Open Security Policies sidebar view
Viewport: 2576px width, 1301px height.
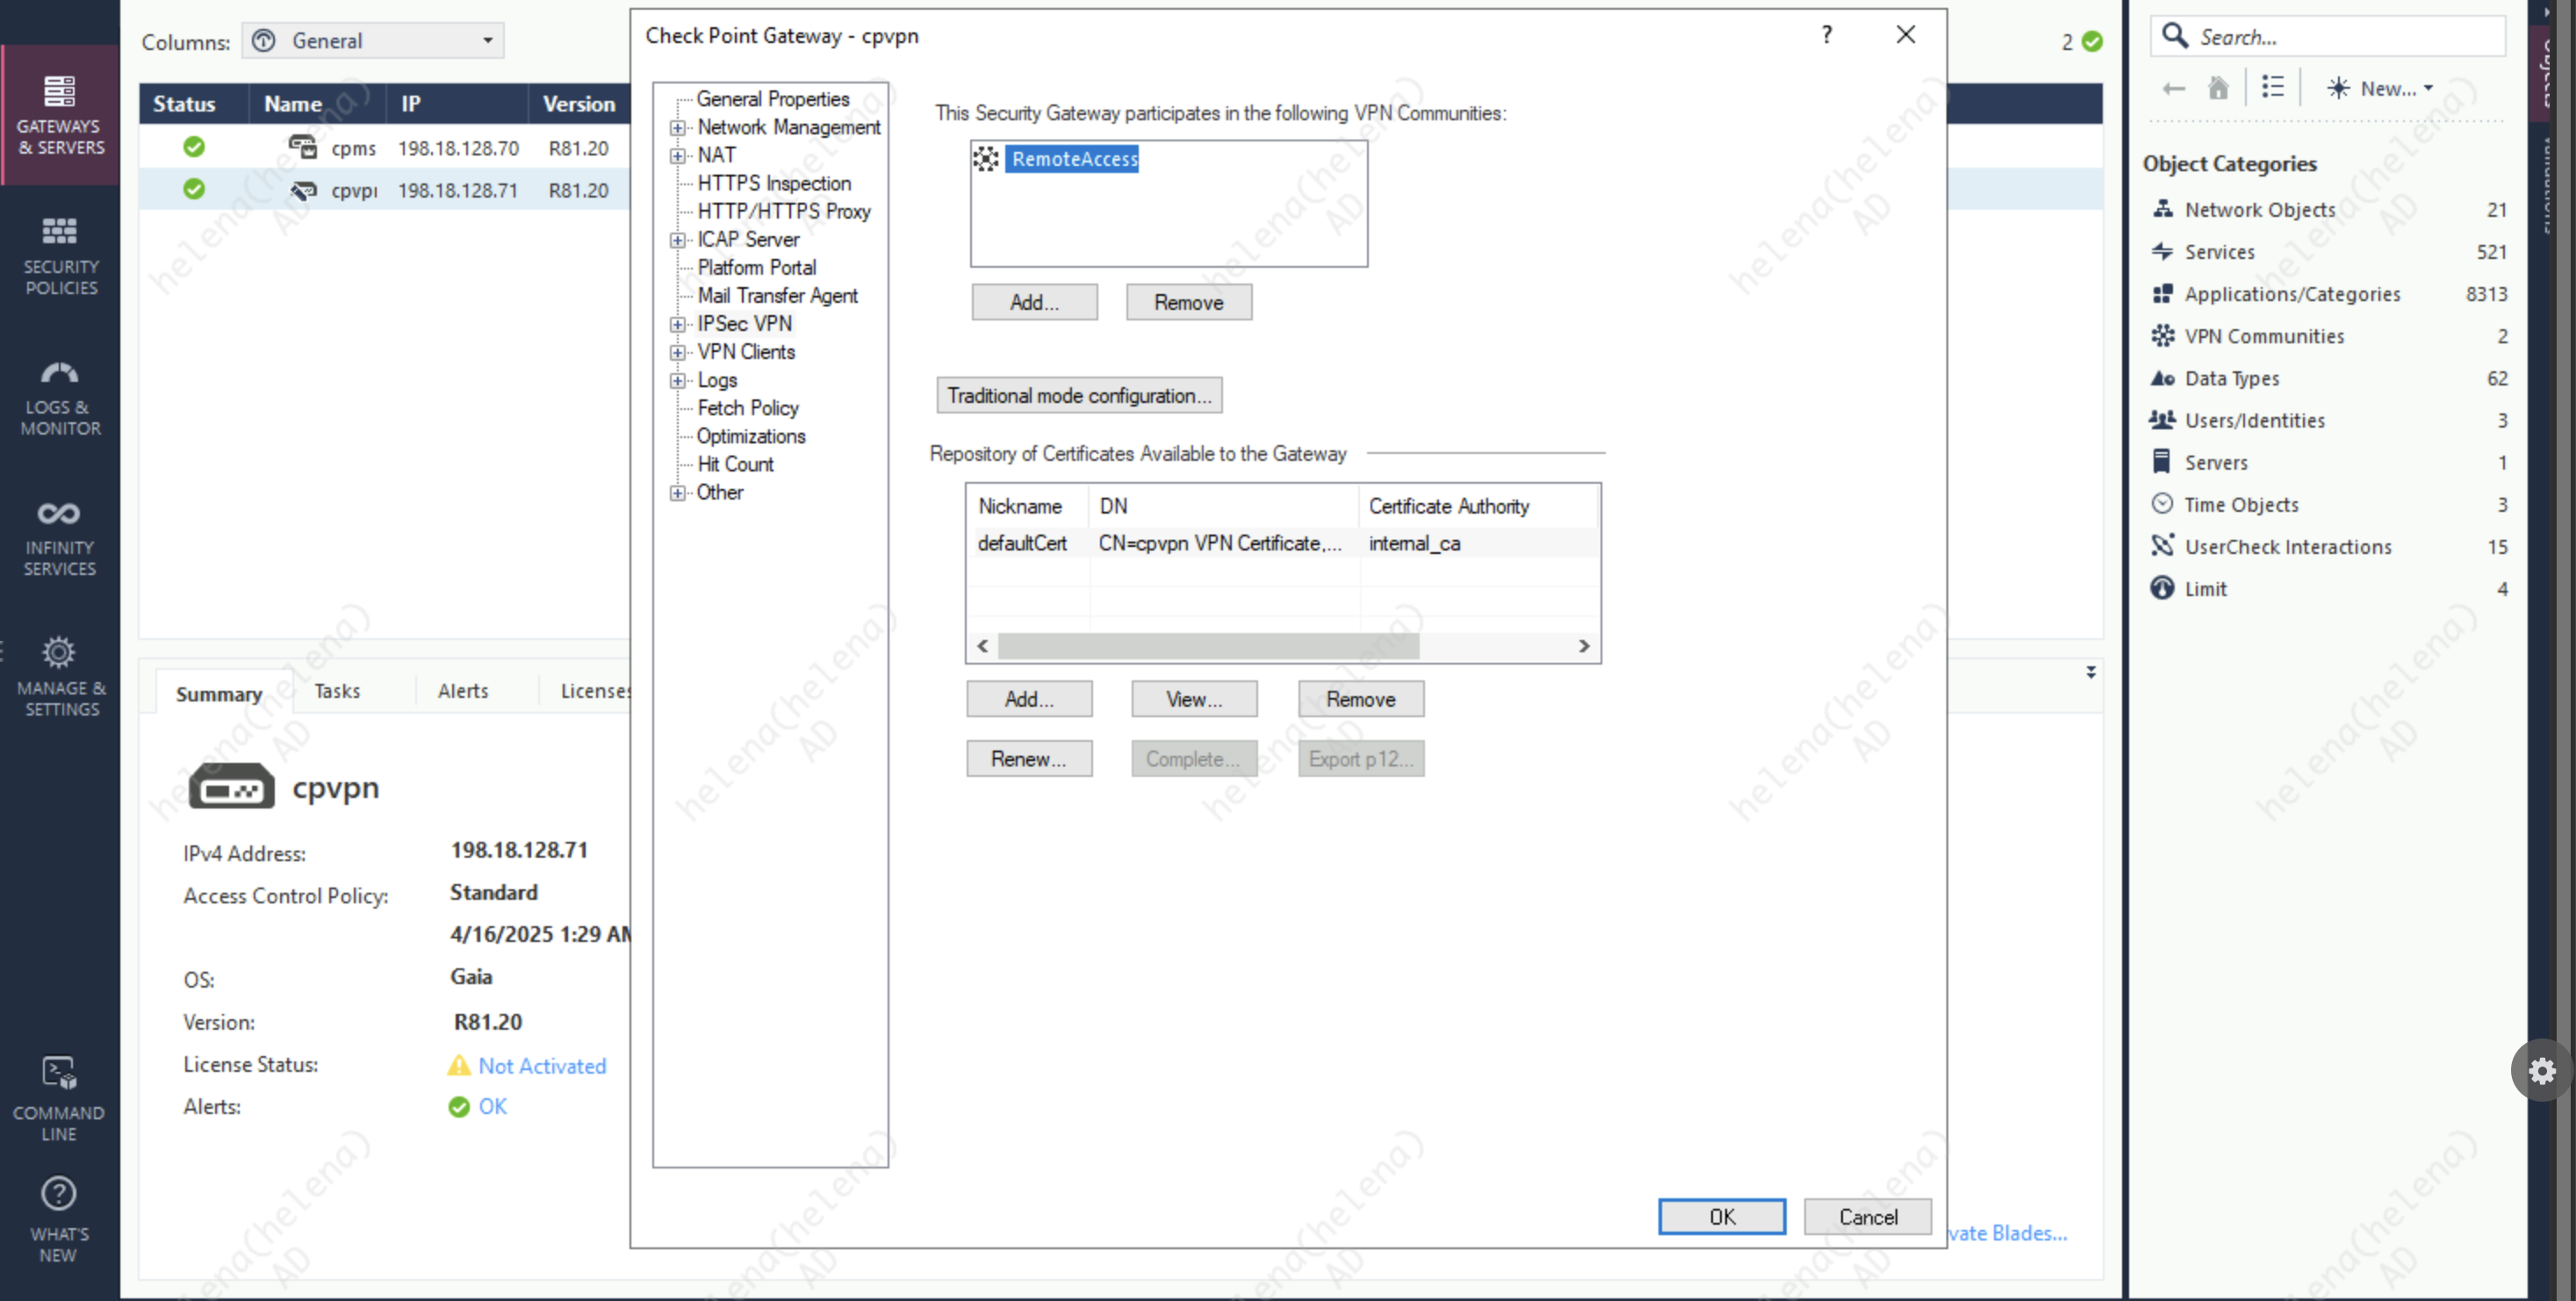pyautogui.click(x=60, y=256)
